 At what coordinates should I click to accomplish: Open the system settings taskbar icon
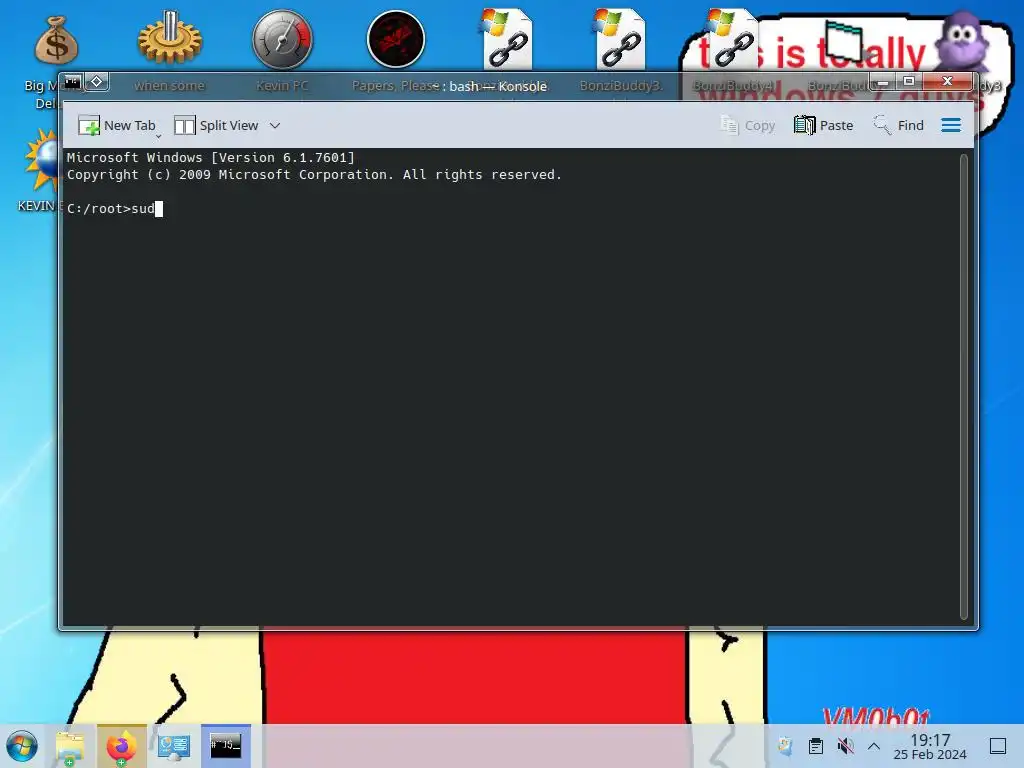(174, 746)
